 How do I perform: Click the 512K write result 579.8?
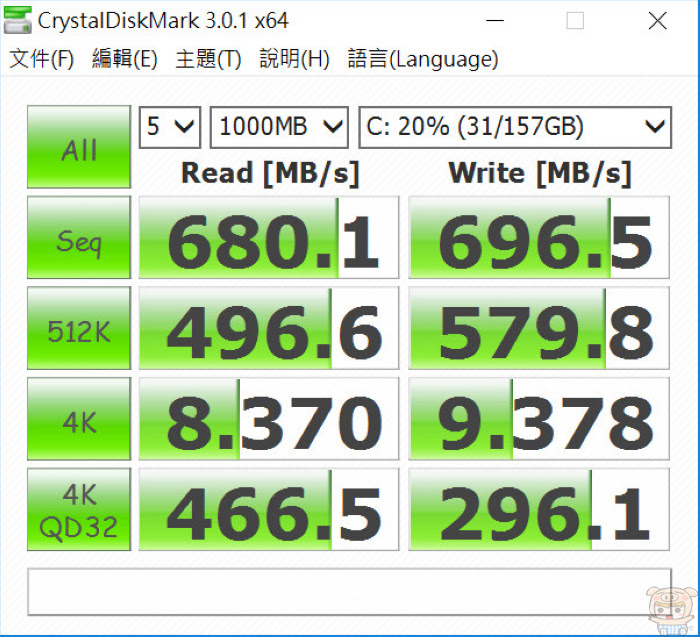point(539,328)
